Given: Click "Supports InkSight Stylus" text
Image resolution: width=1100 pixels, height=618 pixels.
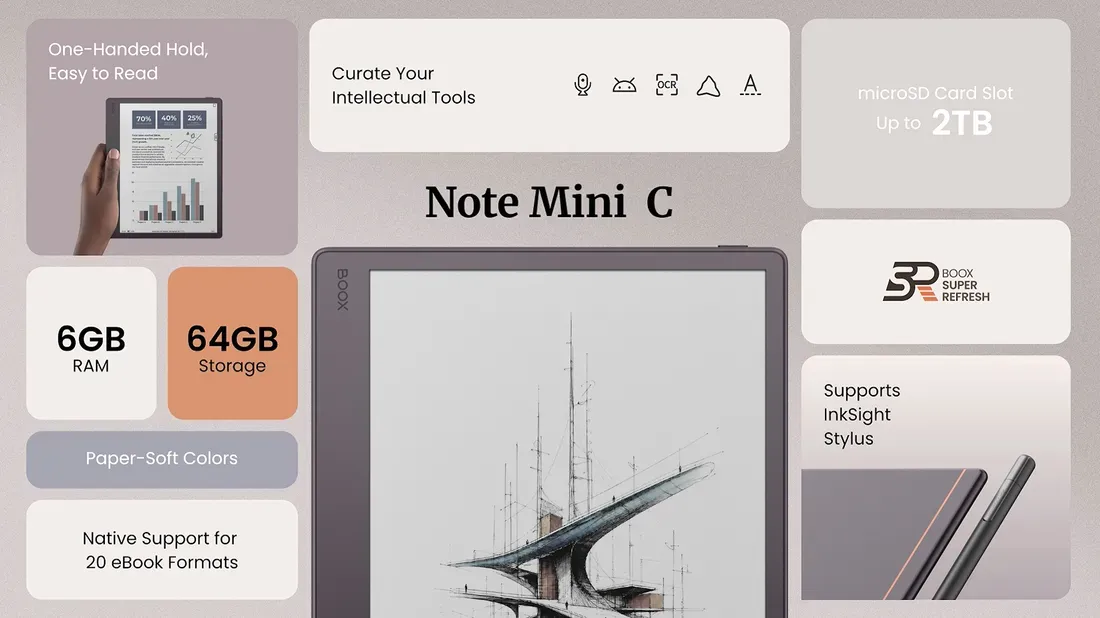Looking at the screenshot, I should pyautogui.click(x=861, y=415).
